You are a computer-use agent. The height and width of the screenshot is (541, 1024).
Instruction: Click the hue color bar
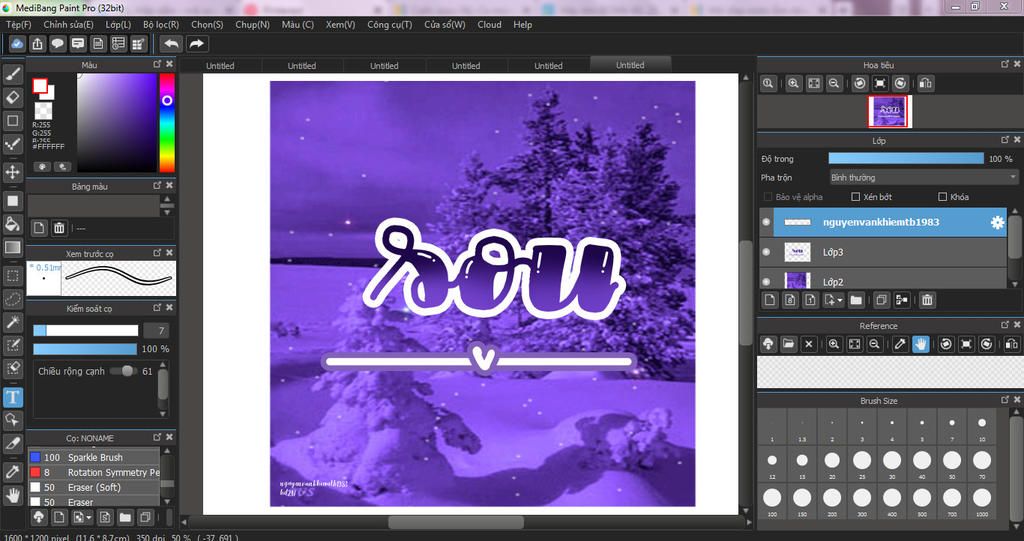tap(167, 122)
